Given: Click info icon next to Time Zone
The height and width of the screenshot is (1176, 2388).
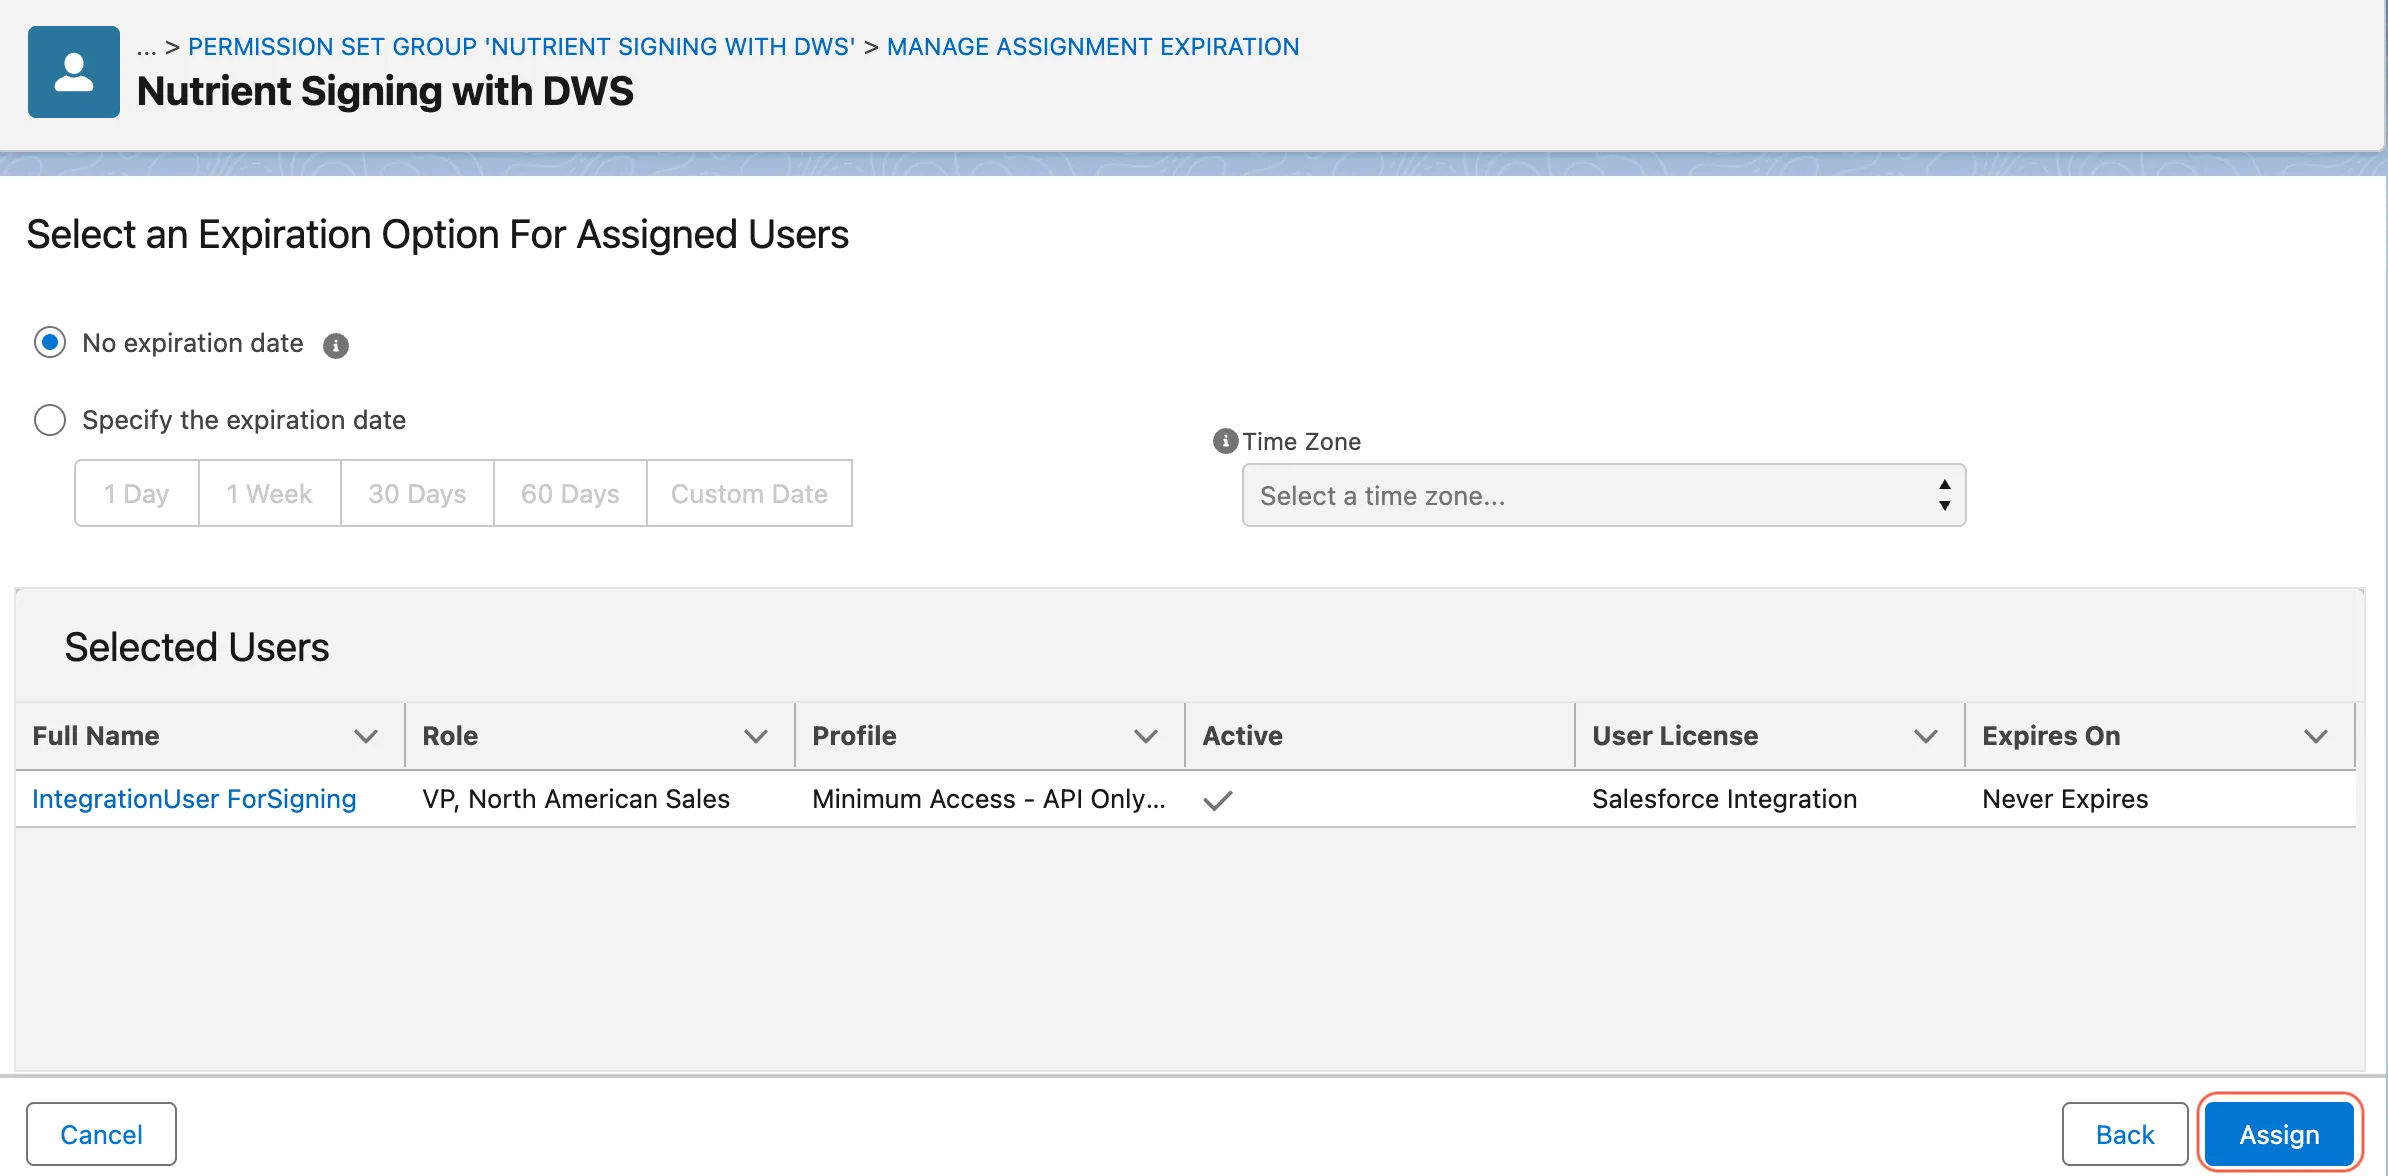Looking at the screenshot, I should pyautogui.click(x=1225, y=441).
